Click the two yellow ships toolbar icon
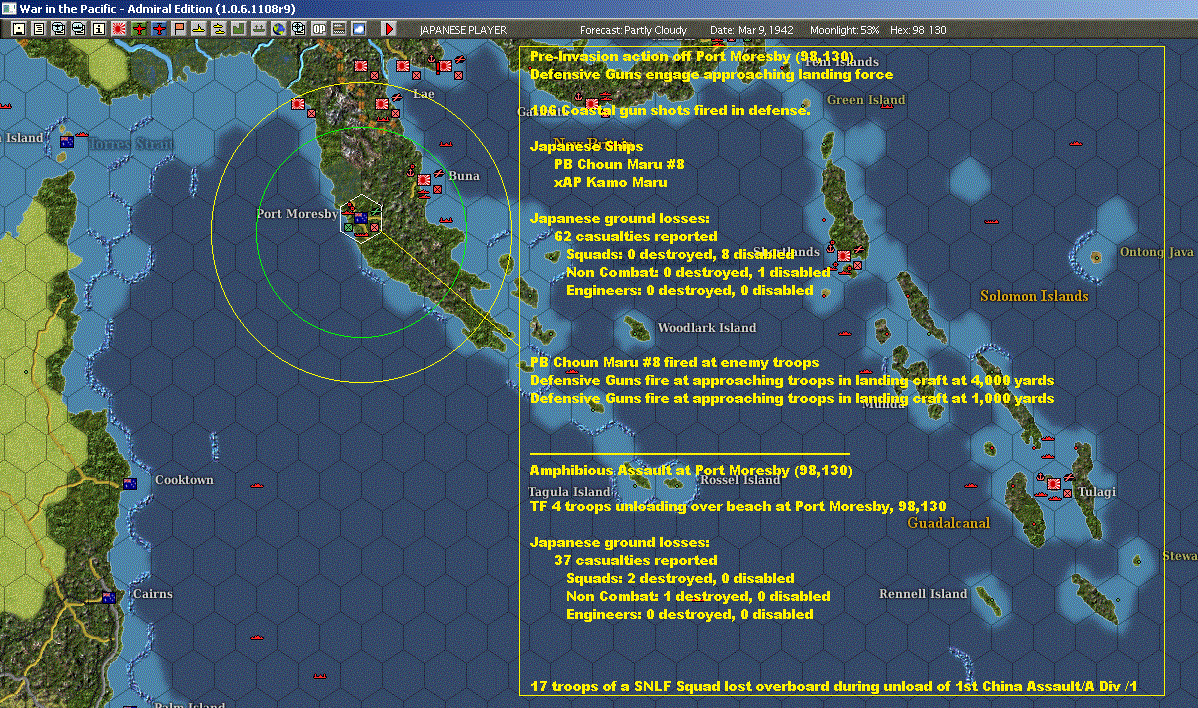The height and width of the screenshot is (708, 1198). tap(219, 29)
